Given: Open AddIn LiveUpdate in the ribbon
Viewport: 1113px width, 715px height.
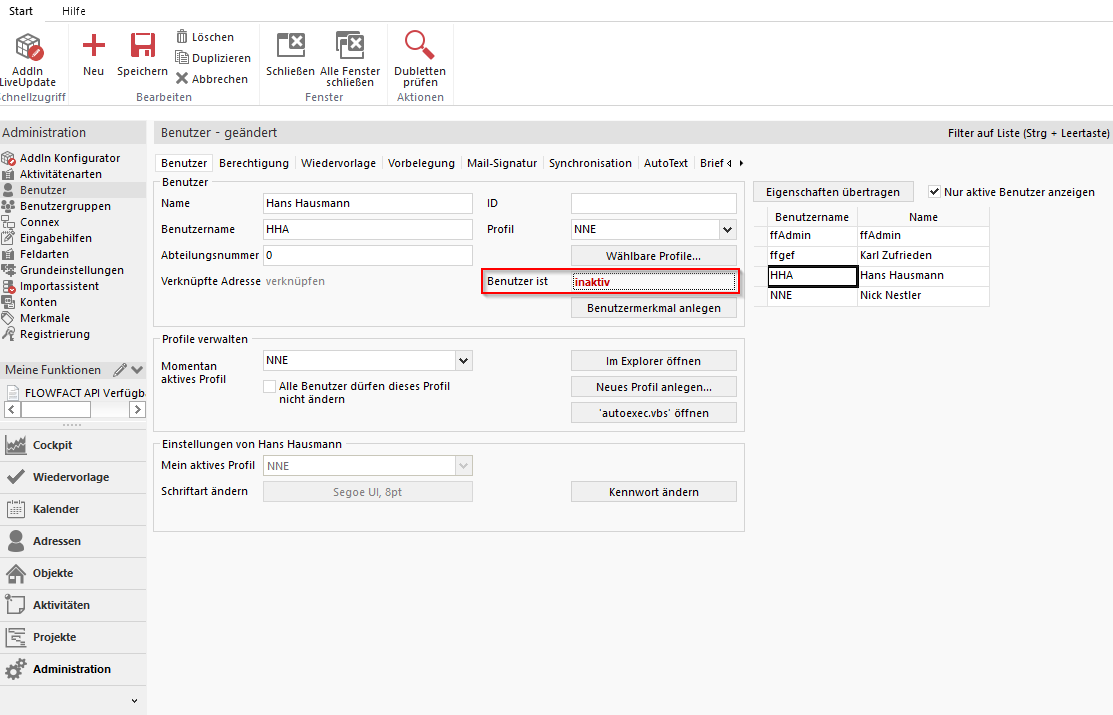Looking at the screenshot, I should point(28,48).
